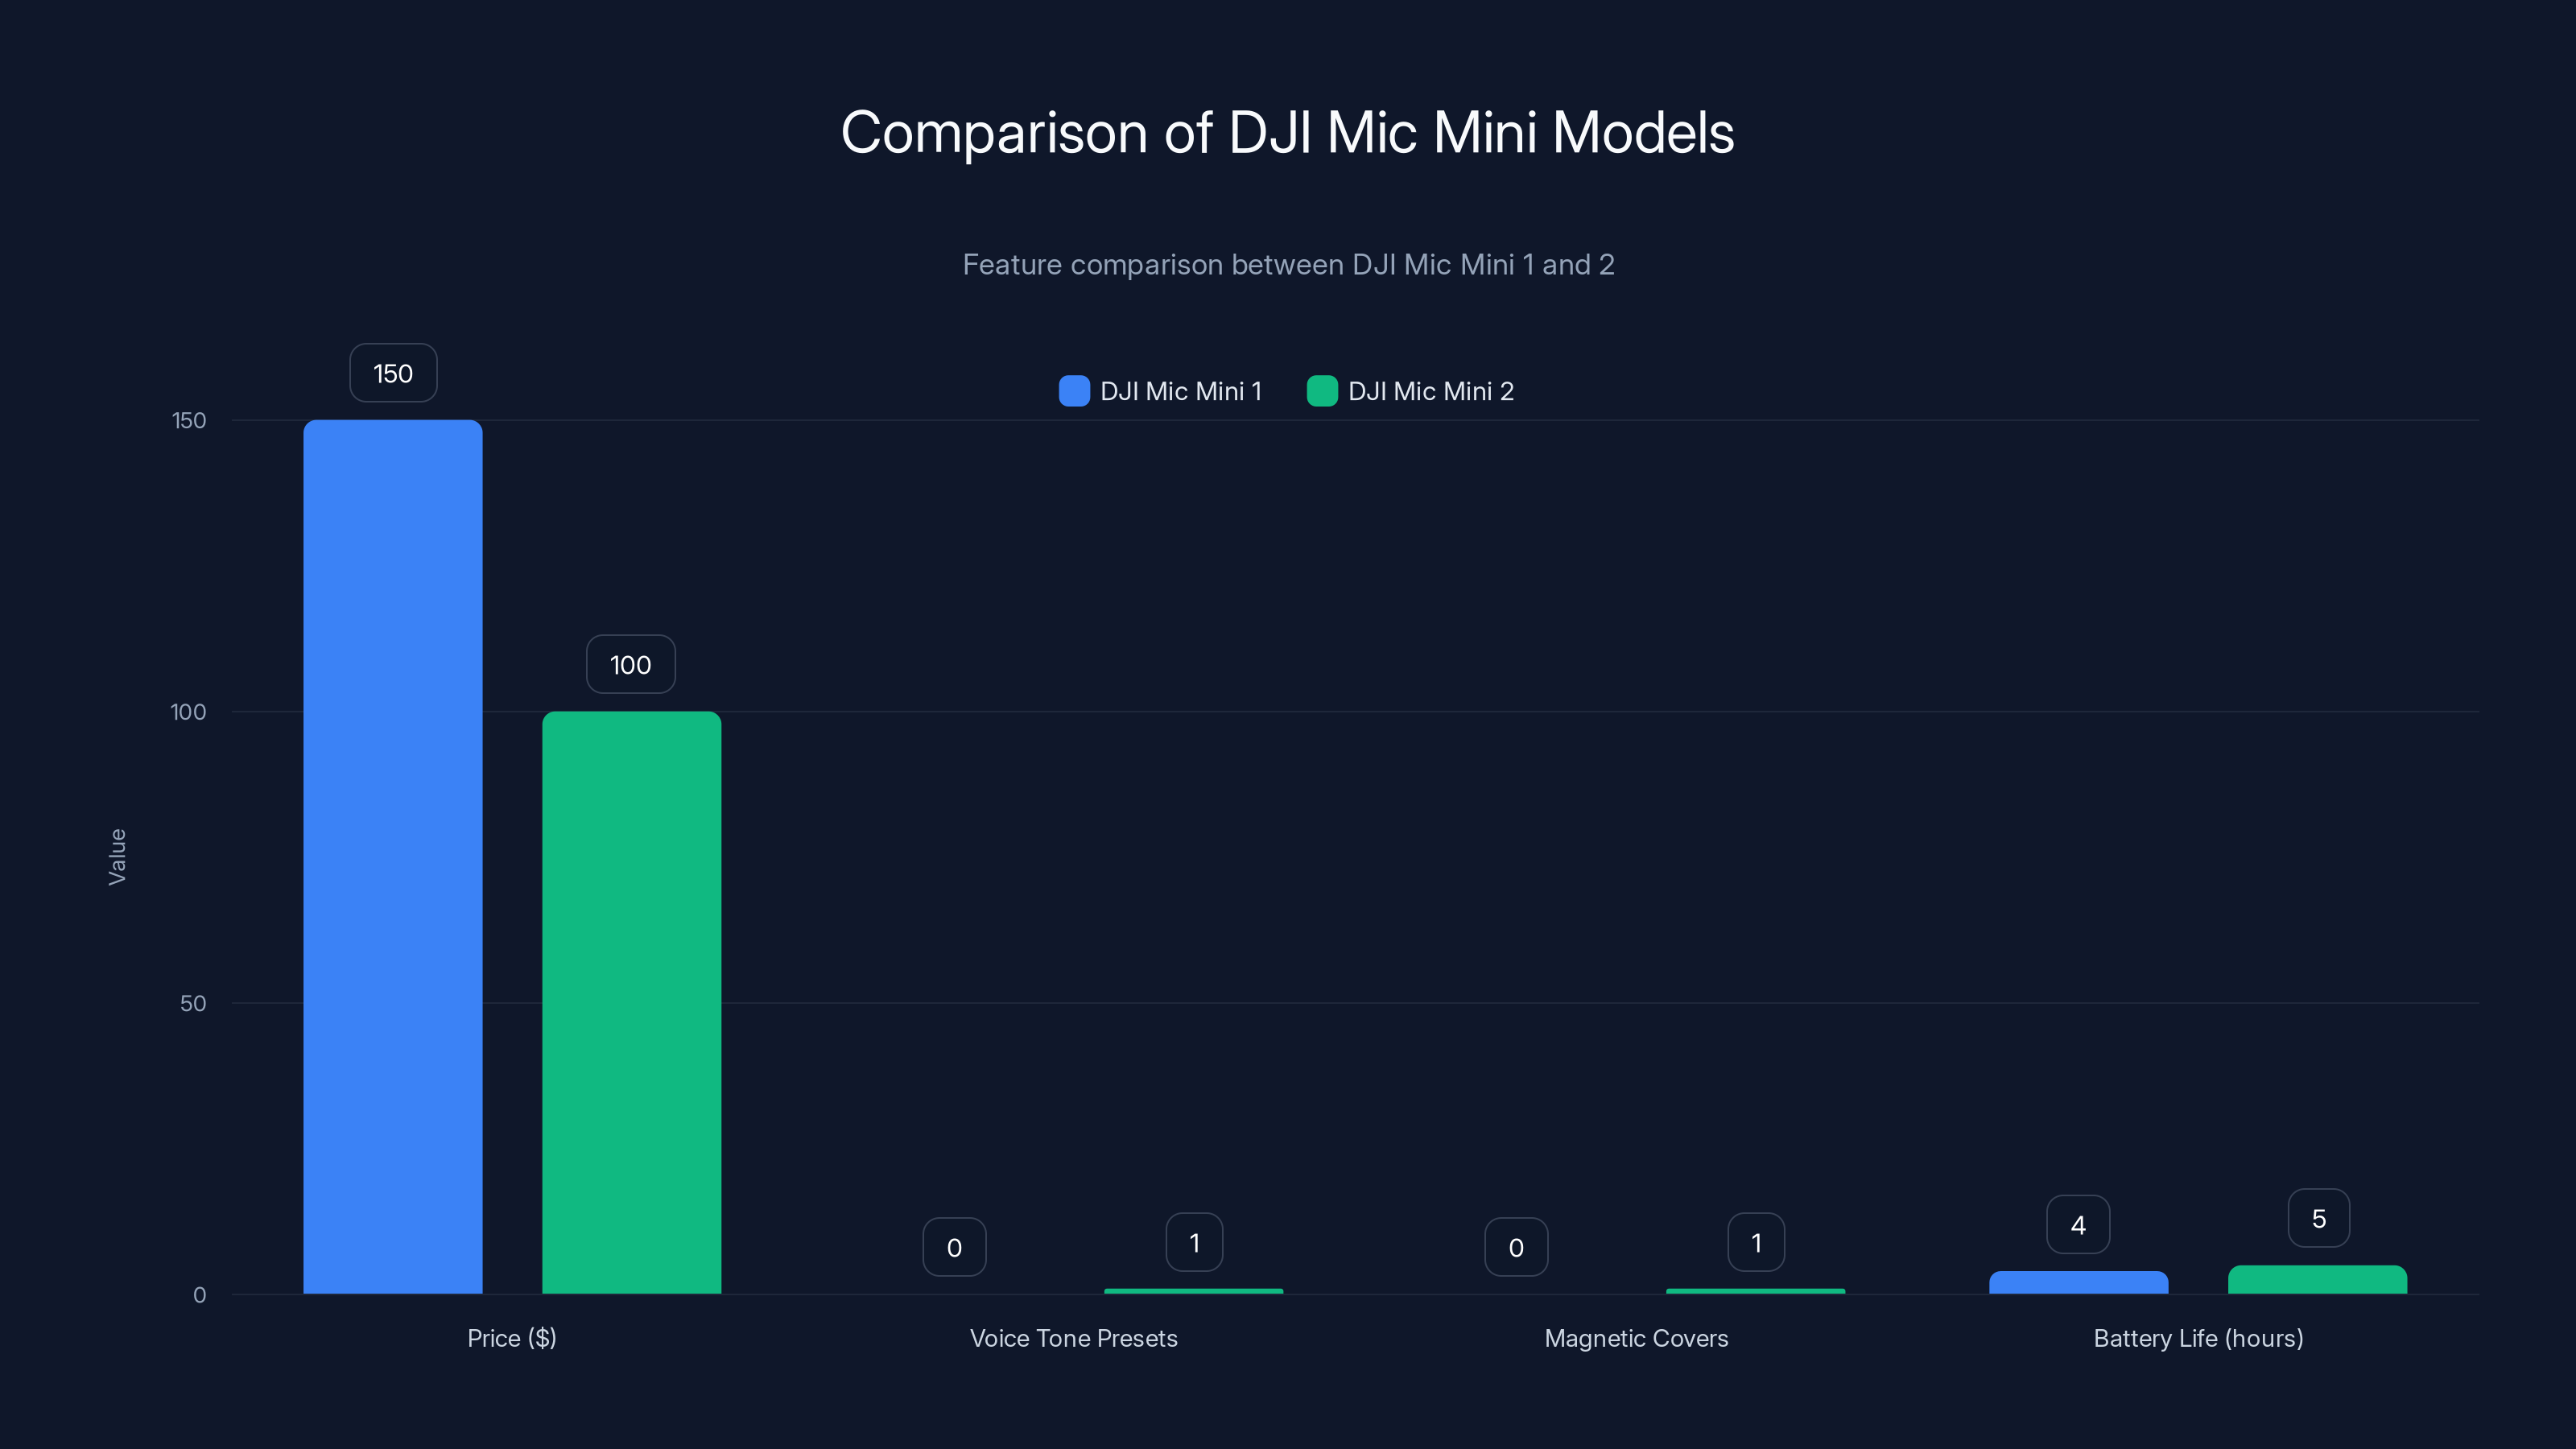Click the blue legend color swatch
Screen dimensions: 2576x1449
tap(1073, 391)
